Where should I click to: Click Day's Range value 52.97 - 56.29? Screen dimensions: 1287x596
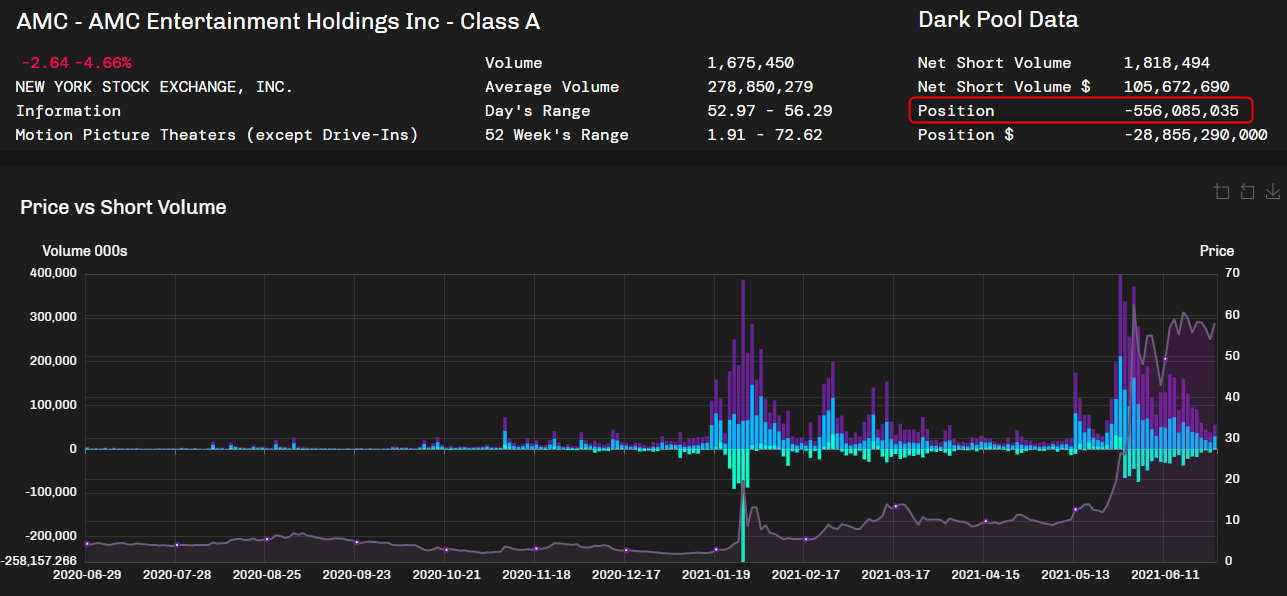point(770,111)
